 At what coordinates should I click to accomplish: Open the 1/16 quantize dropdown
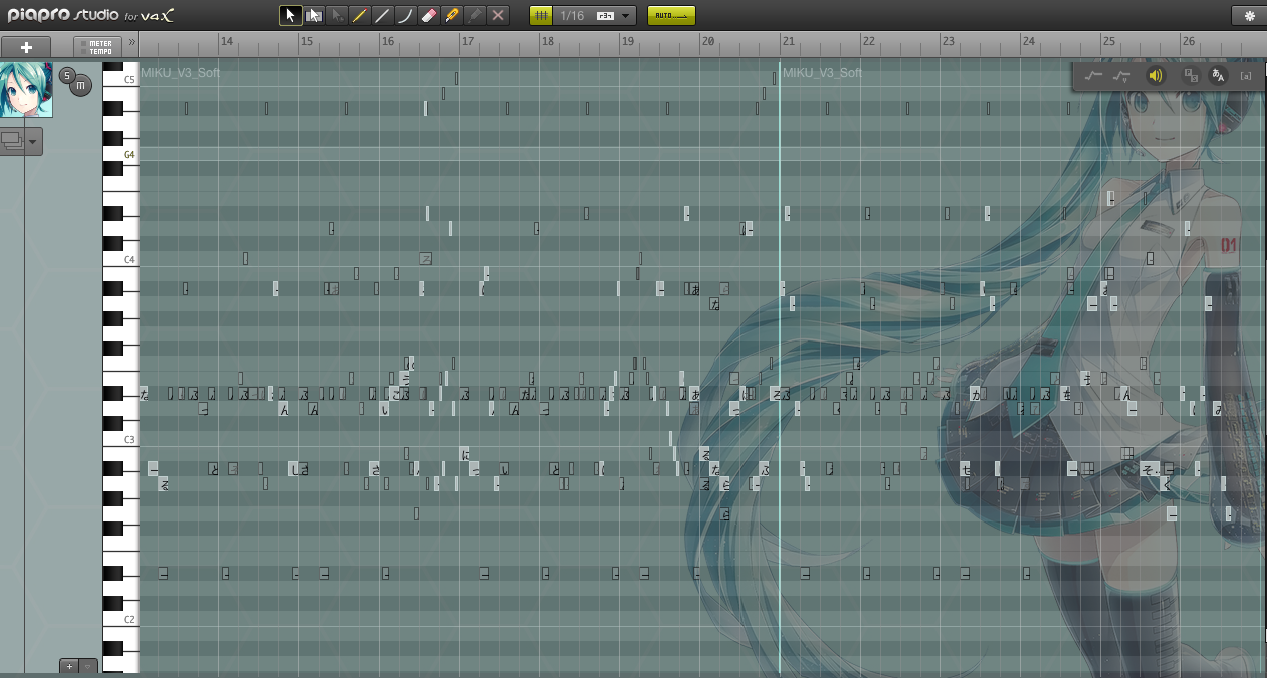tap(594, 15)
